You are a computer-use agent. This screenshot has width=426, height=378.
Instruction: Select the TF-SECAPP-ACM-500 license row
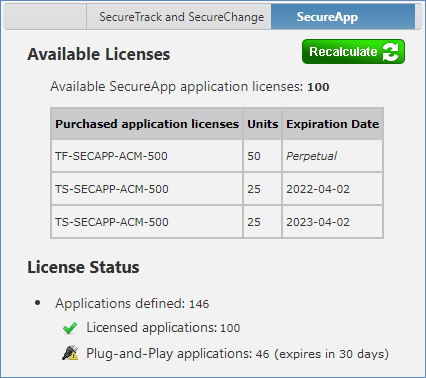(x=217, y=156)
